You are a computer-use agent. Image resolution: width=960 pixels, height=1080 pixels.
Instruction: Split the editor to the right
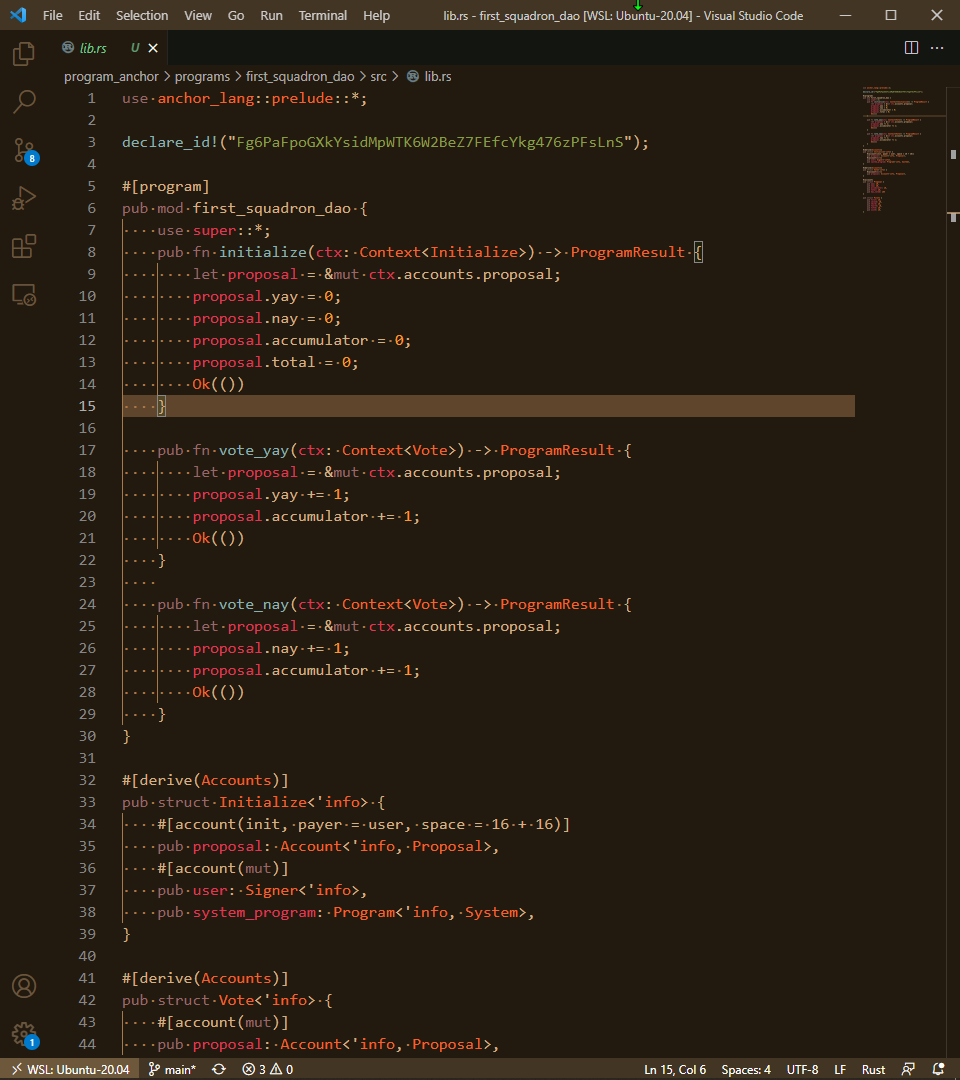pyautogui.click(x=911, y=48)
